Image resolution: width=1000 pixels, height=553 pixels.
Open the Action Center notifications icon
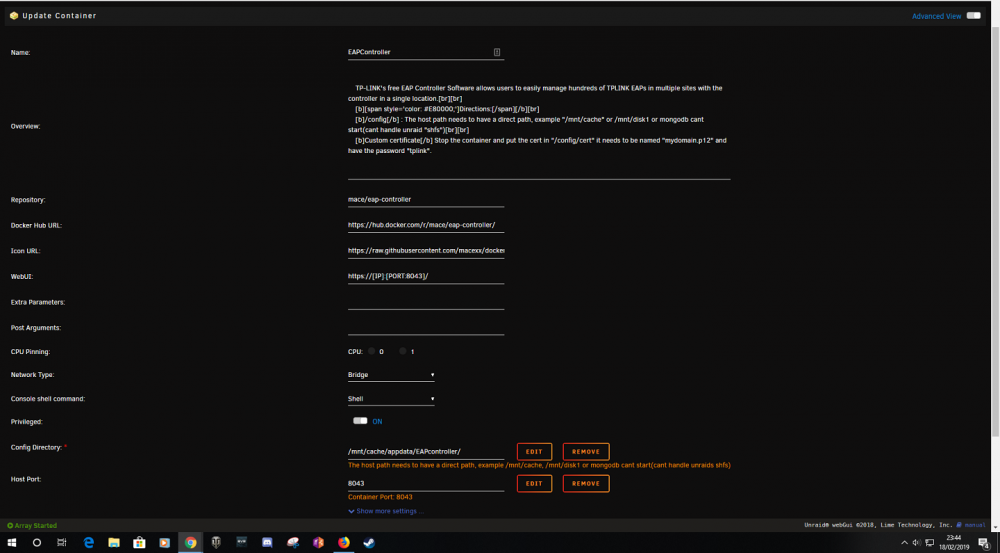coord(984,543)
